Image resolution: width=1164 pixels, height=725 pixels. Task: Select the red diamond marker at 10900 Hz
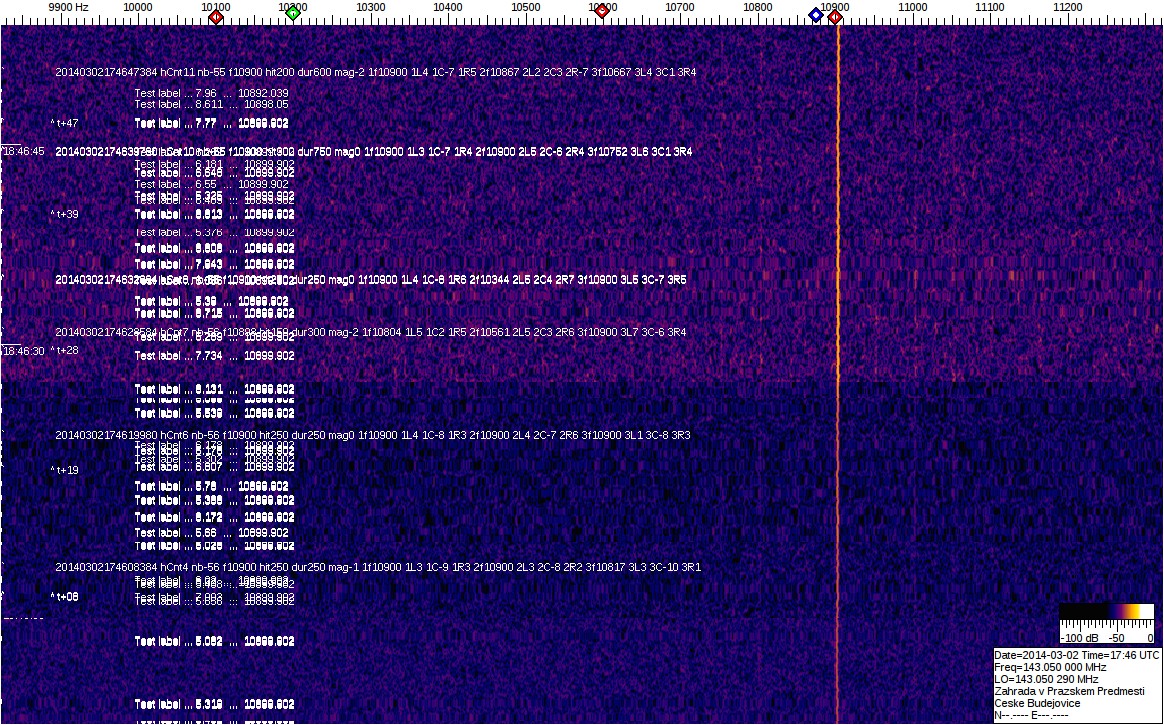[x=835, y=17]
